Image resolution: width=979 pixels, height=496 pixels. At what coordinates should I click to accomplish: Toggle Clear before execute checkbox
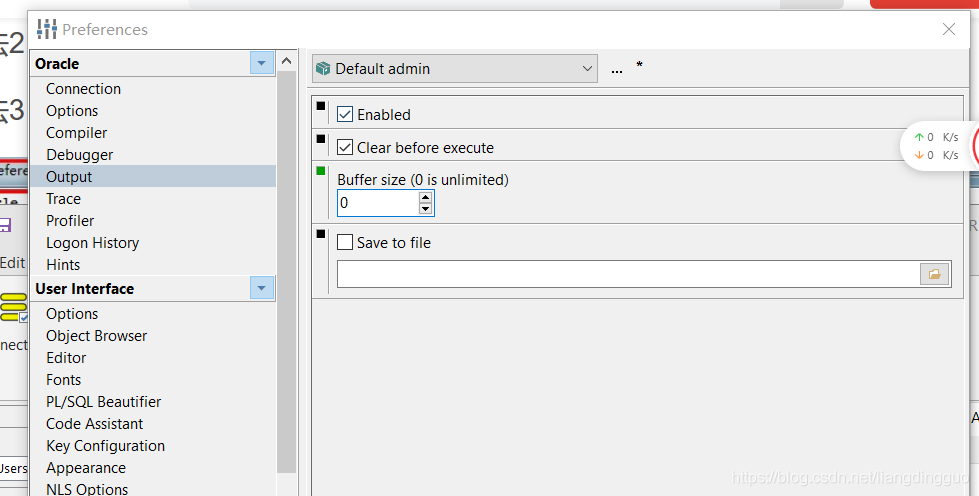[345, 148]
